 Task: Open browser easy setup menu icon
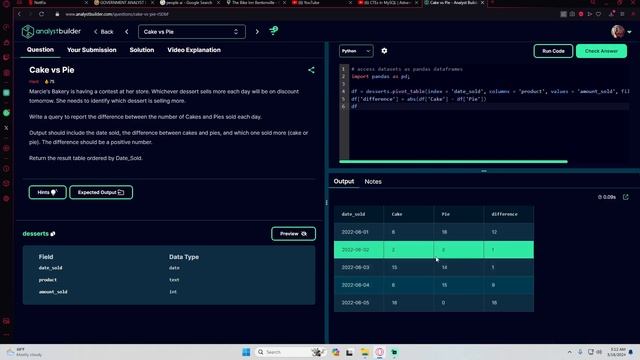[x=622, y=14]
